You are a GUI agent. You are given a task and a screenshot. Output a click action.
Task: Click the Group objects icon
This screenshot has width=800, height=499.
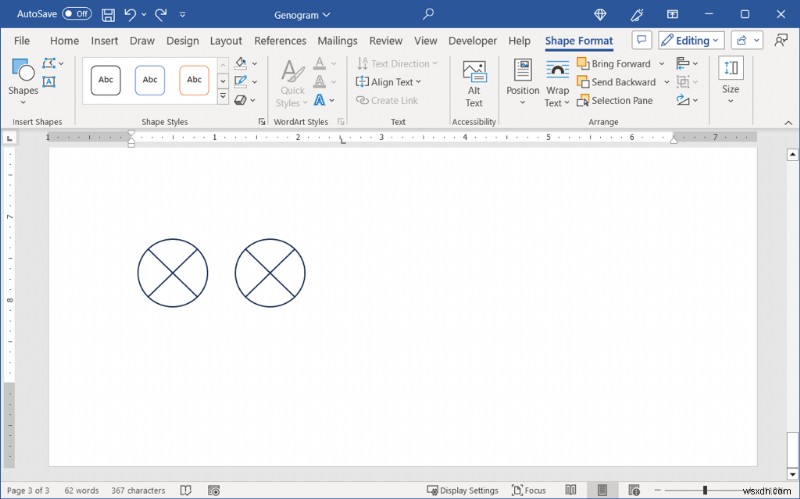[x=682, y=82]
